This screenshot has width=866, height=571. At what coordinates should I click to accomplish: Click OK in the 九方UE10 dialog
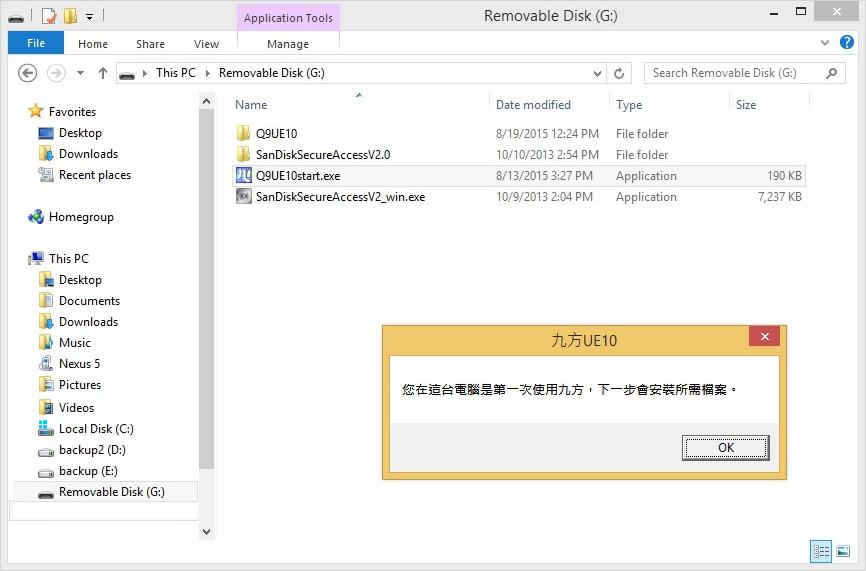coord(726,447)
